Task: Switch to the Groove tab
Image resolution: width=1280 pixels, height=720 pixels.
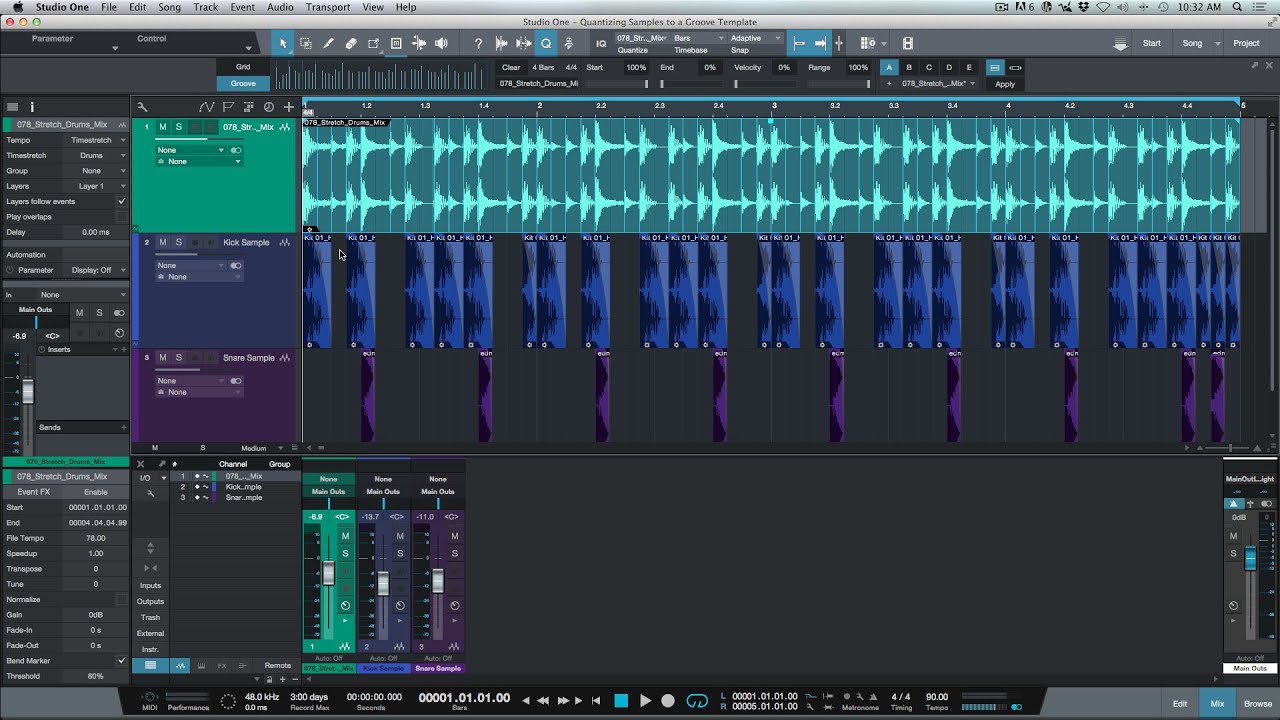Action: pos(243,83)
